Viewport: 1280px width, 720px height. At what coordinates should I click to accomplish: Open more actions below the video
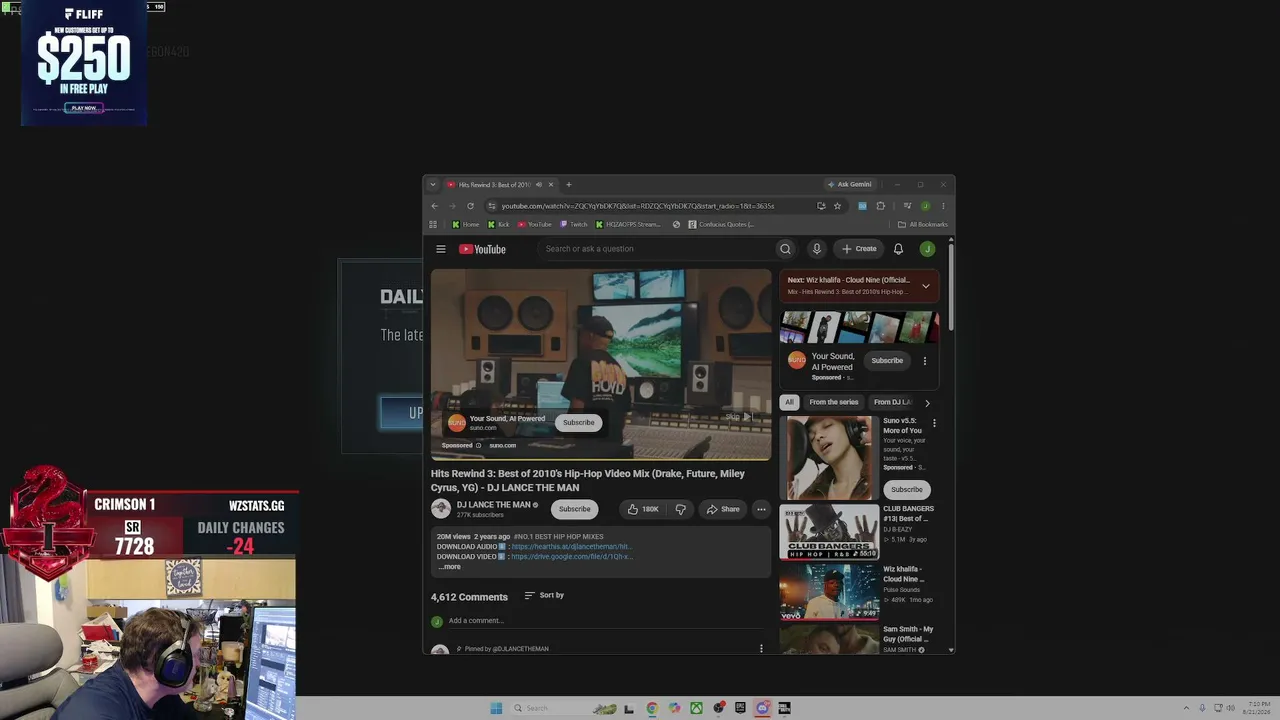(x=761, y=509)
